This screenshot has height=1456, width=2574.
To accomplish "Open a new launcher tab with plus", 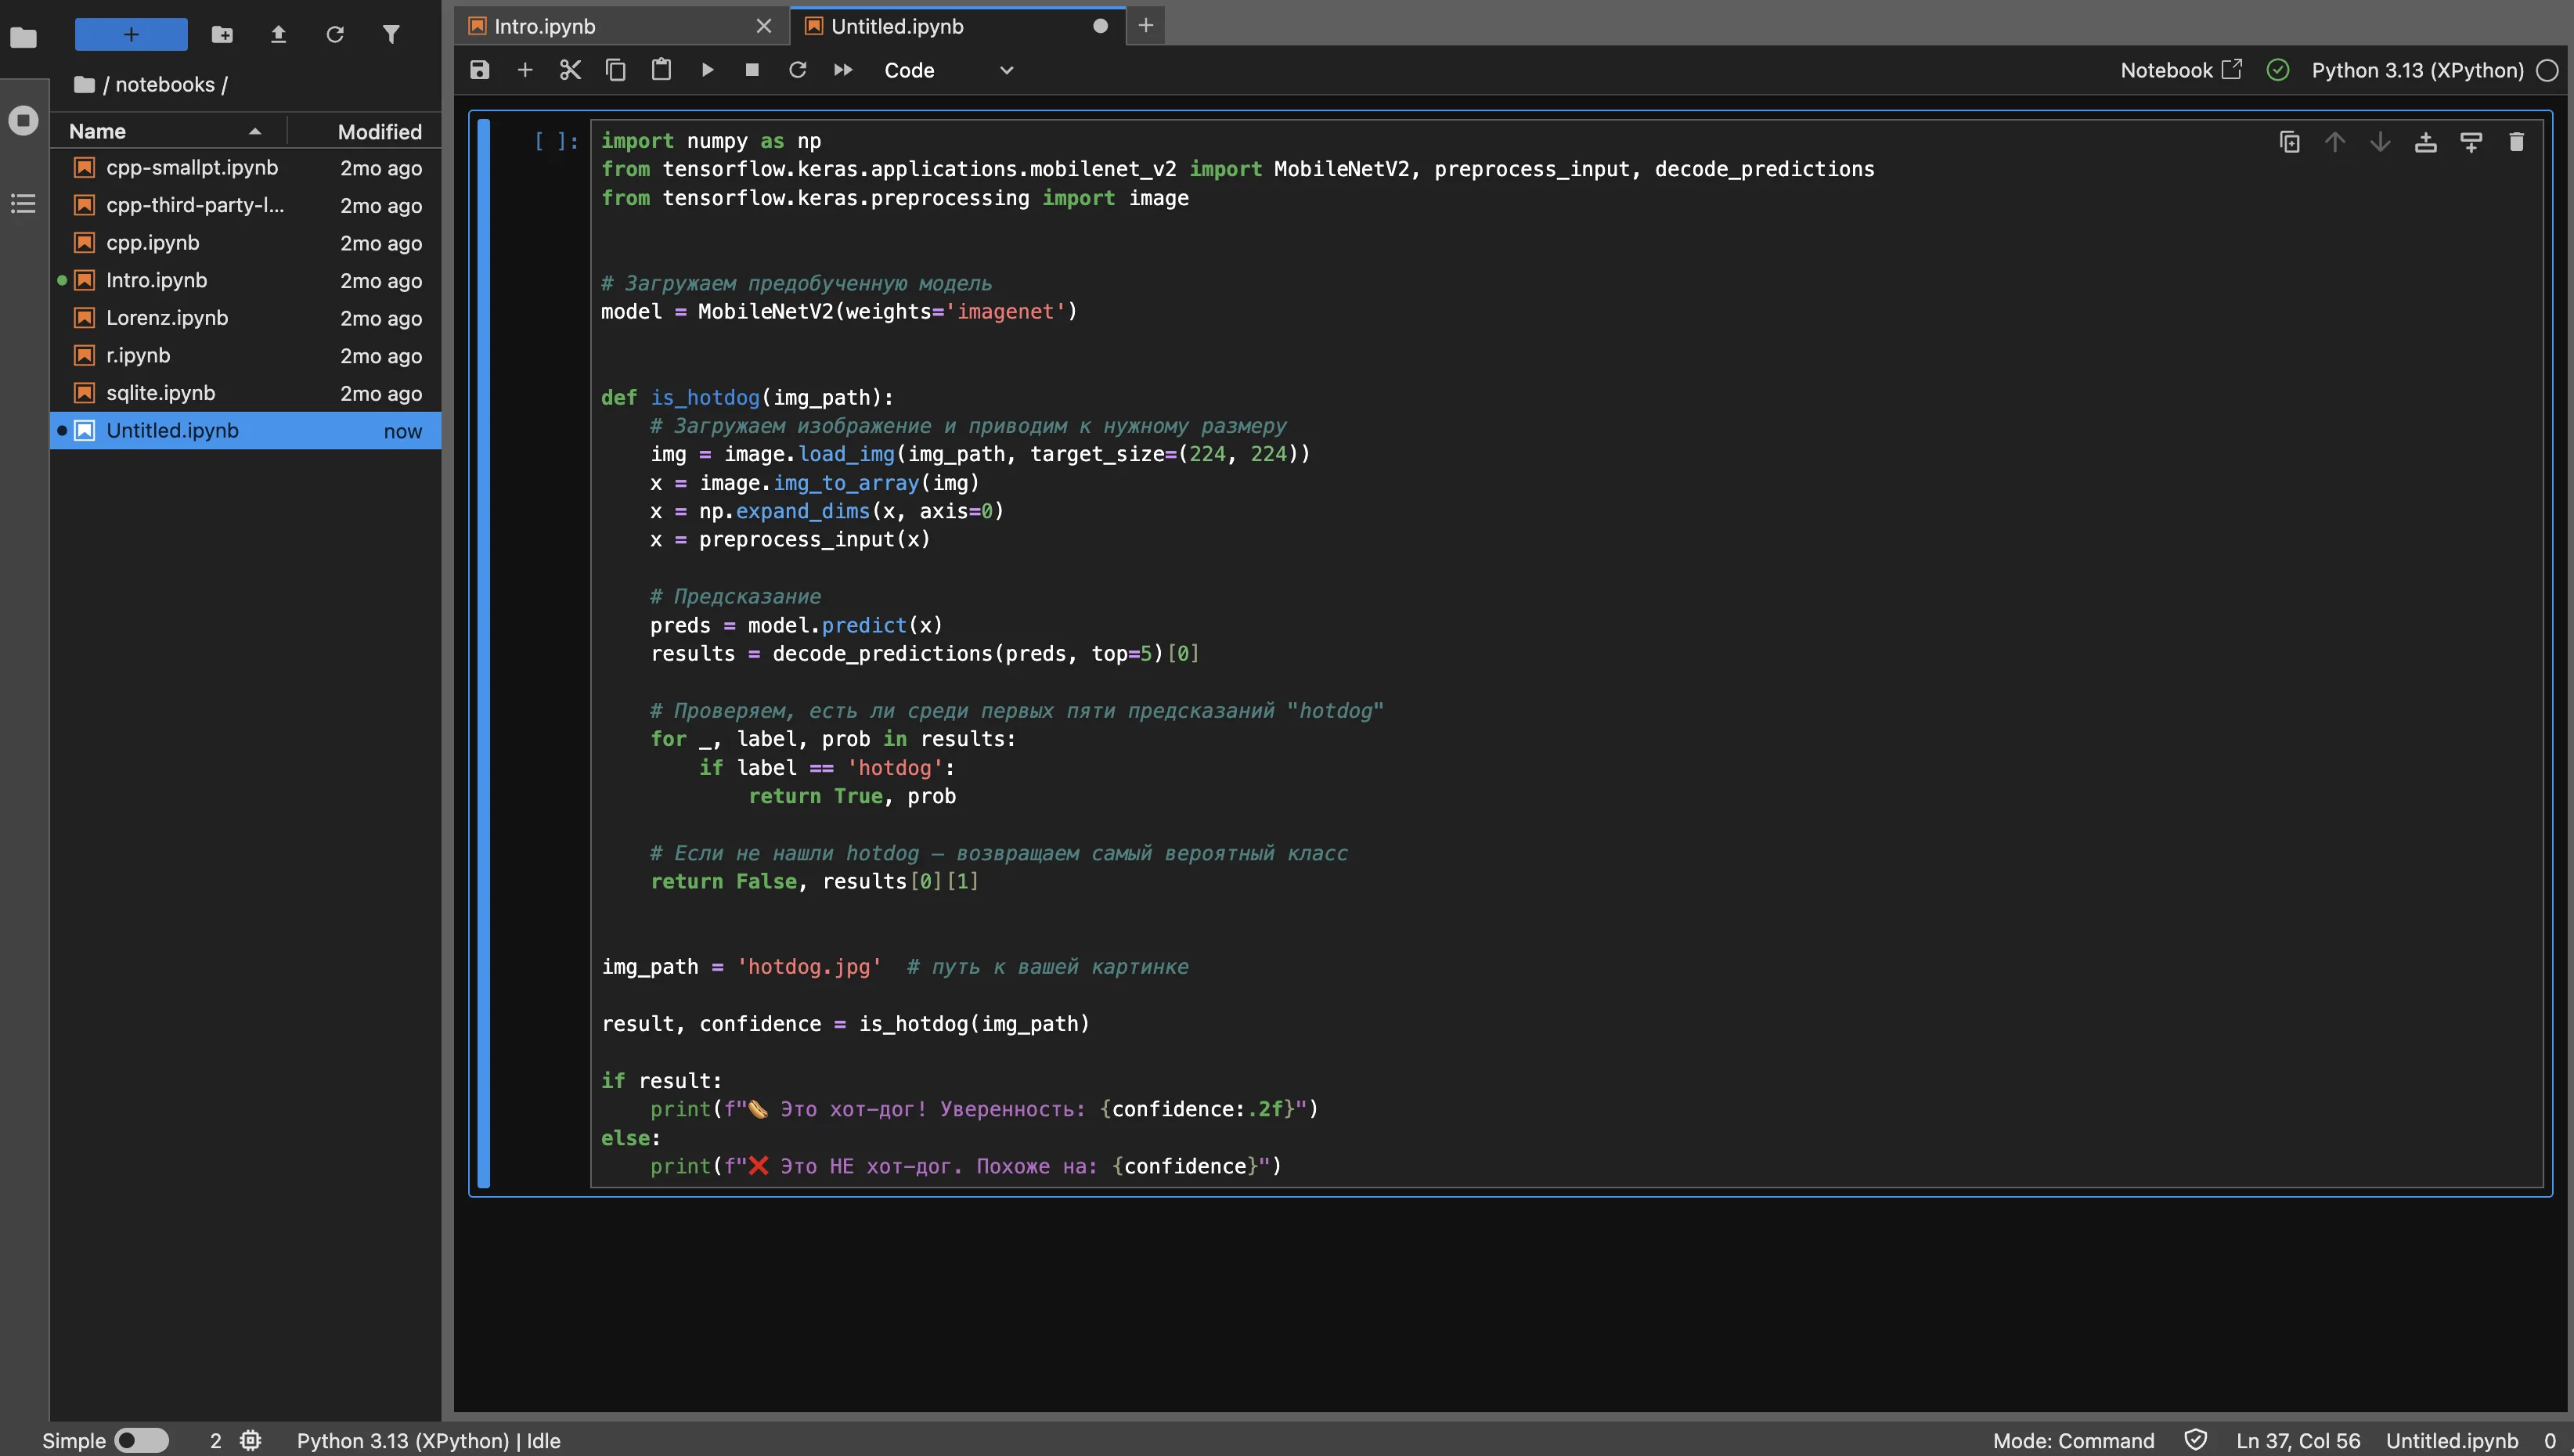I will (x=1146, y=26).
